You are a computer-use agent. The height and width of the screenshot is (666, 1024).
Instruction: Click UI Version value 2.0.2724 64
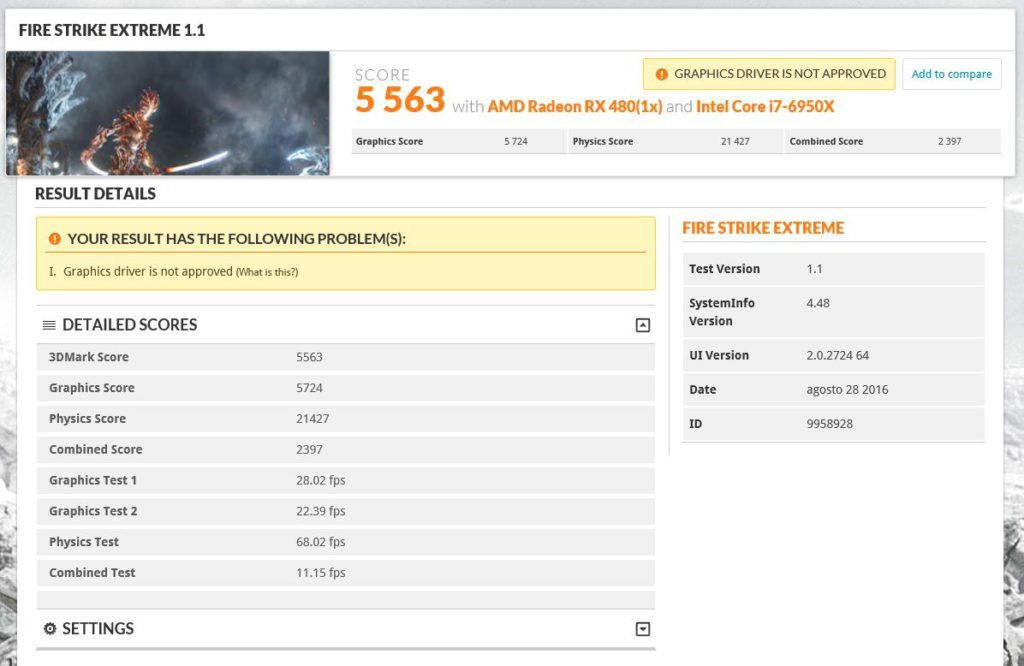click(837, 355)
